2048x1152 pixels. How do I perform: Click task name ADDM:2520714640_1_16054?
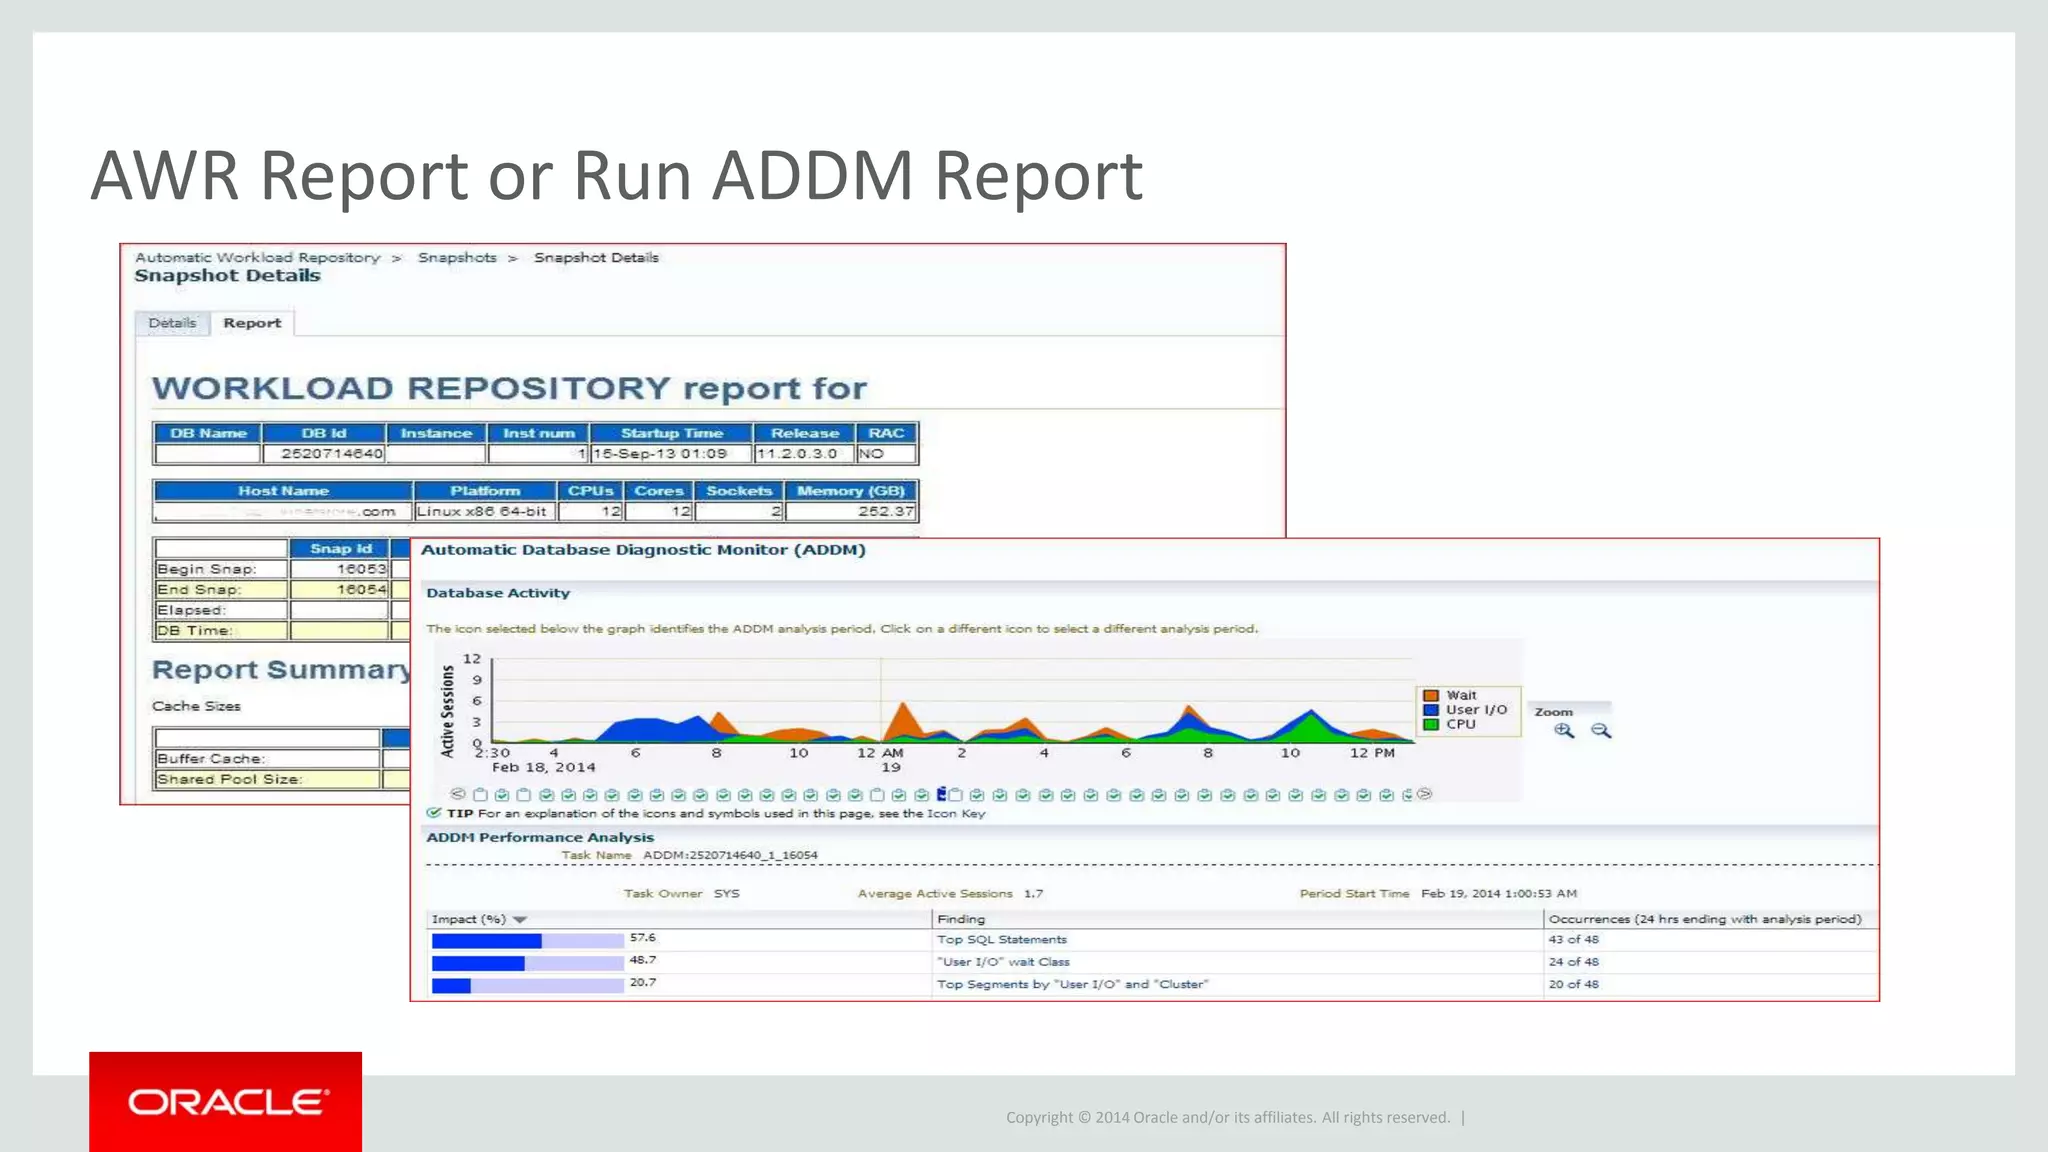tap(730, 855)
